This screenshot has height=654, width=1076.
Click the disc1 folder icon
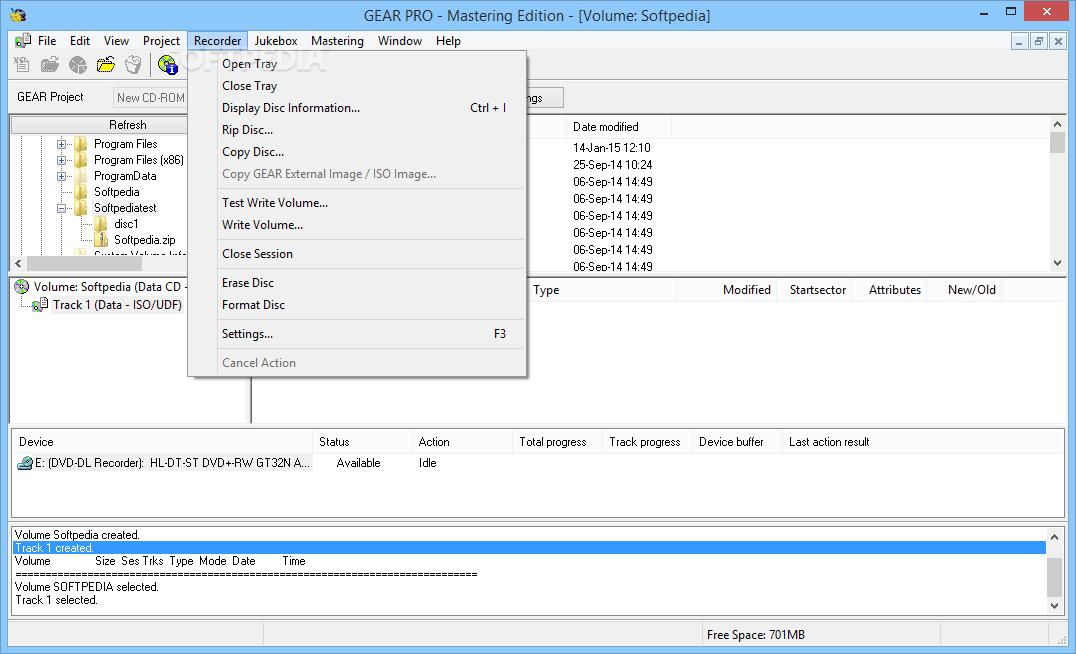[x=101, y=224]
